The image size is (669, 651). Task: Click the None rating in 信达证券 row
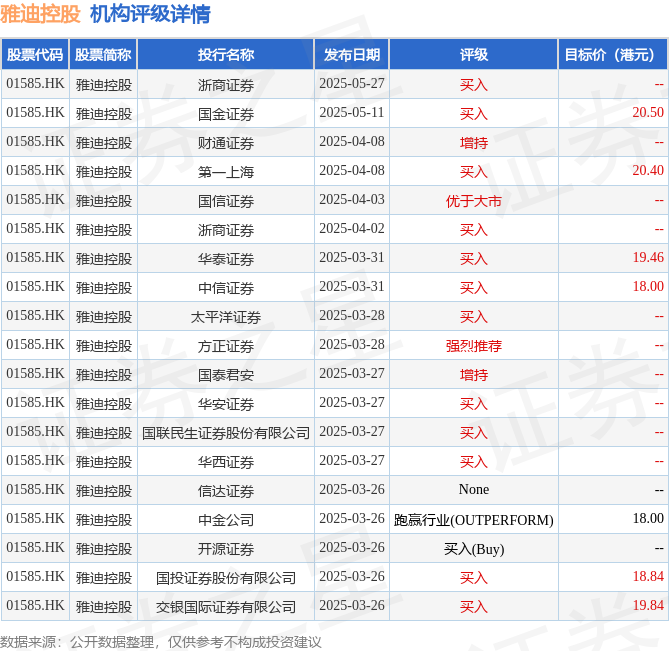(474, 490)
